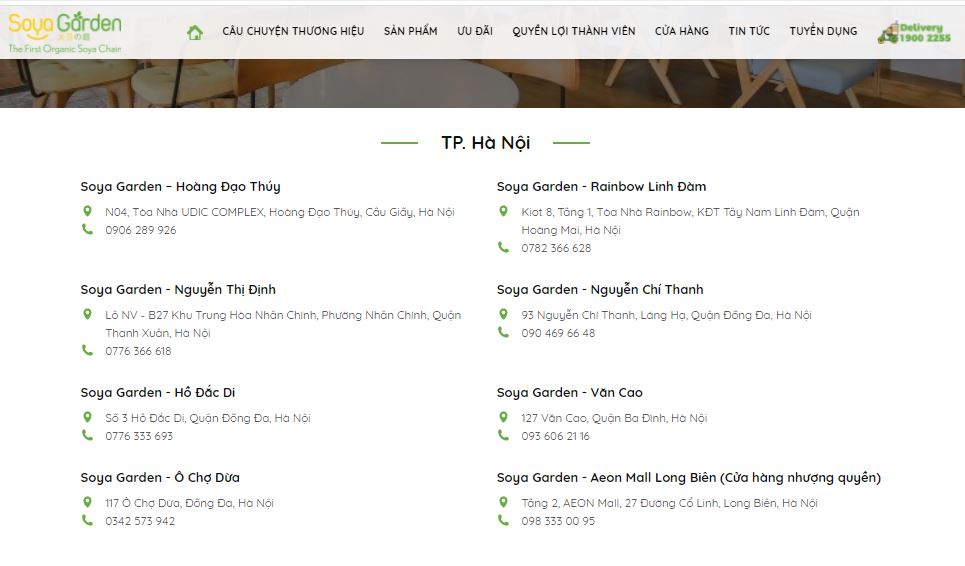Viewport: 965px width, 566px height.
Task: Open Quyền Lợi Thành Viên menu
Action: point(574,31)
